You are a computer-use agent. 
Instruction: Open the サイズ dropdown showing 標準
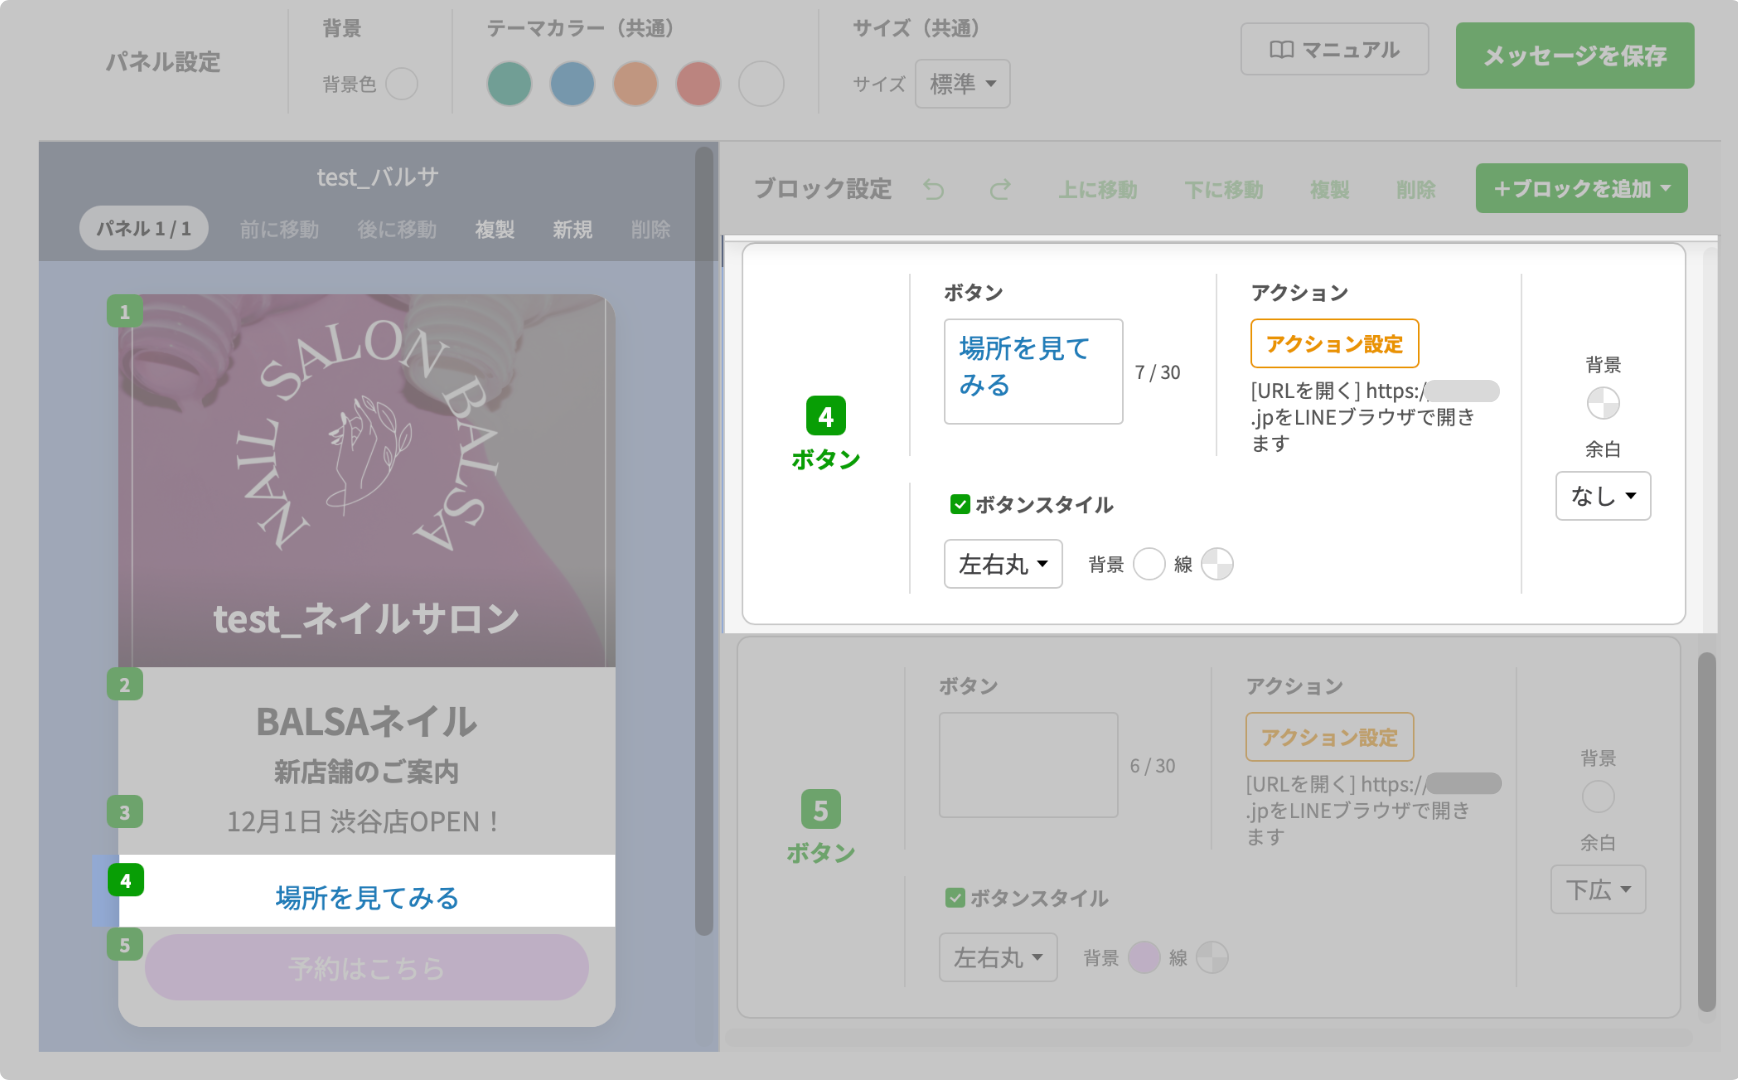click(961, 84)
